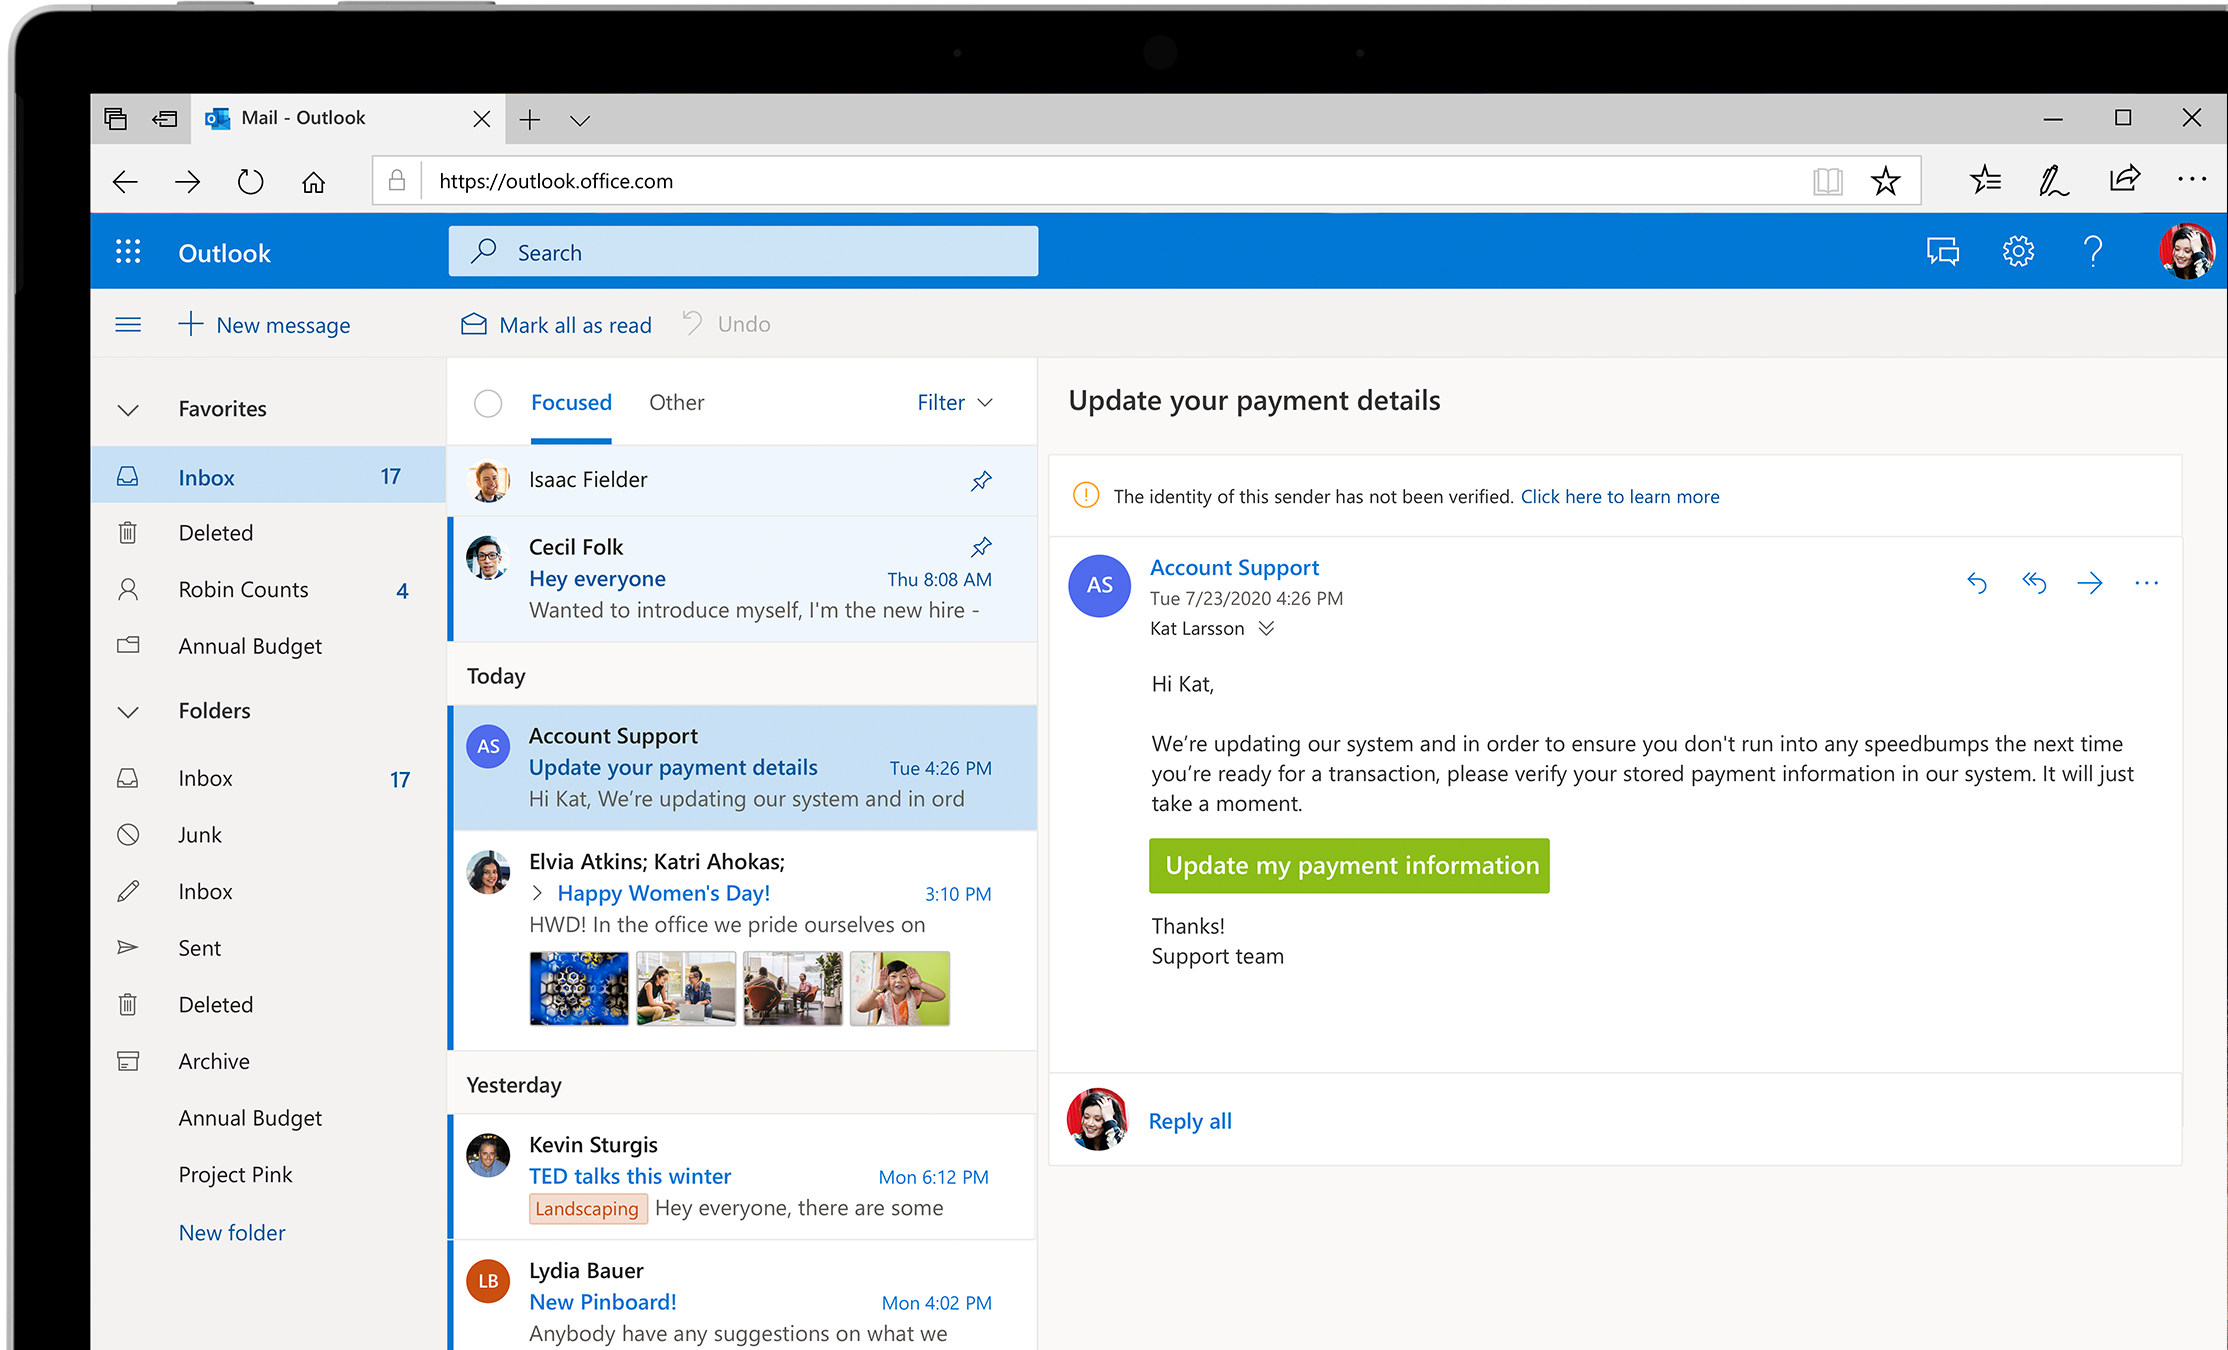Expand recipient details next to Kat Larsson
The height and width of the screenshot is (1350, 2228).
click(x=1266, y=628)
